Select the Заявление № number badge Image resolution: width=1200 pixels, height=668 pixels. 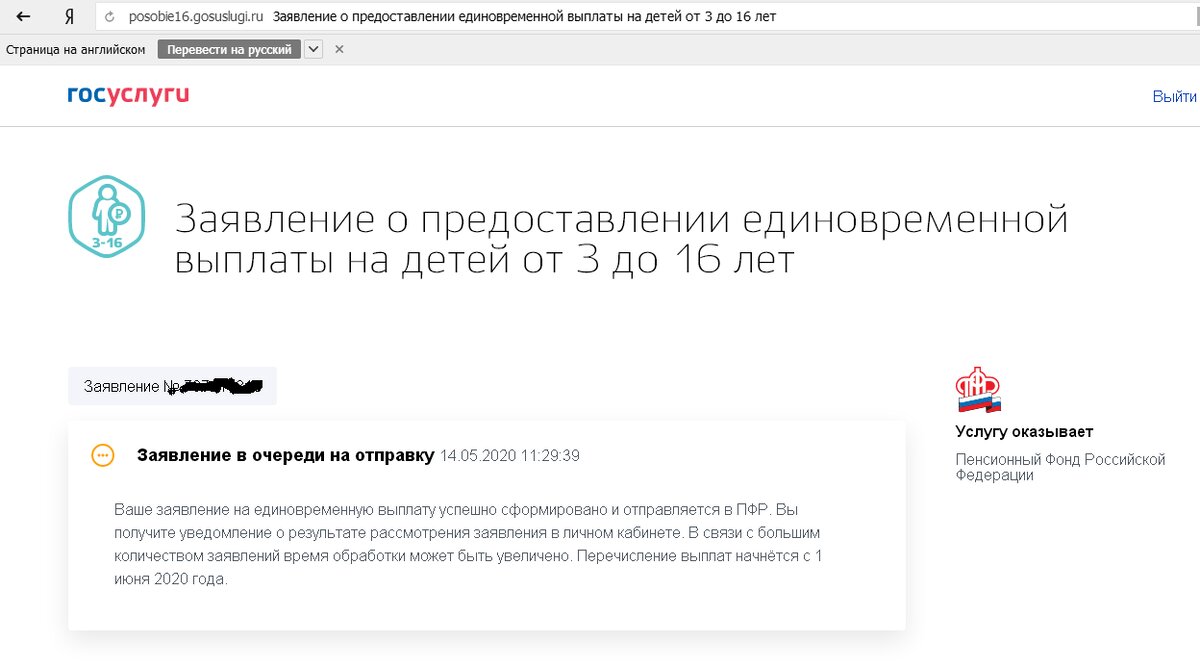point(170,386)
